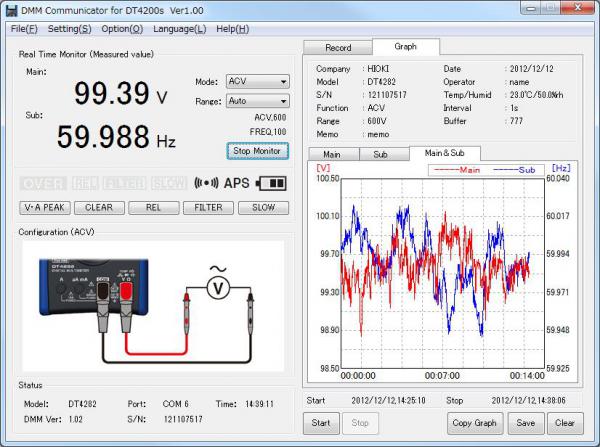Switch to the Record tab

pyautogui.click(x=338, y=48)
